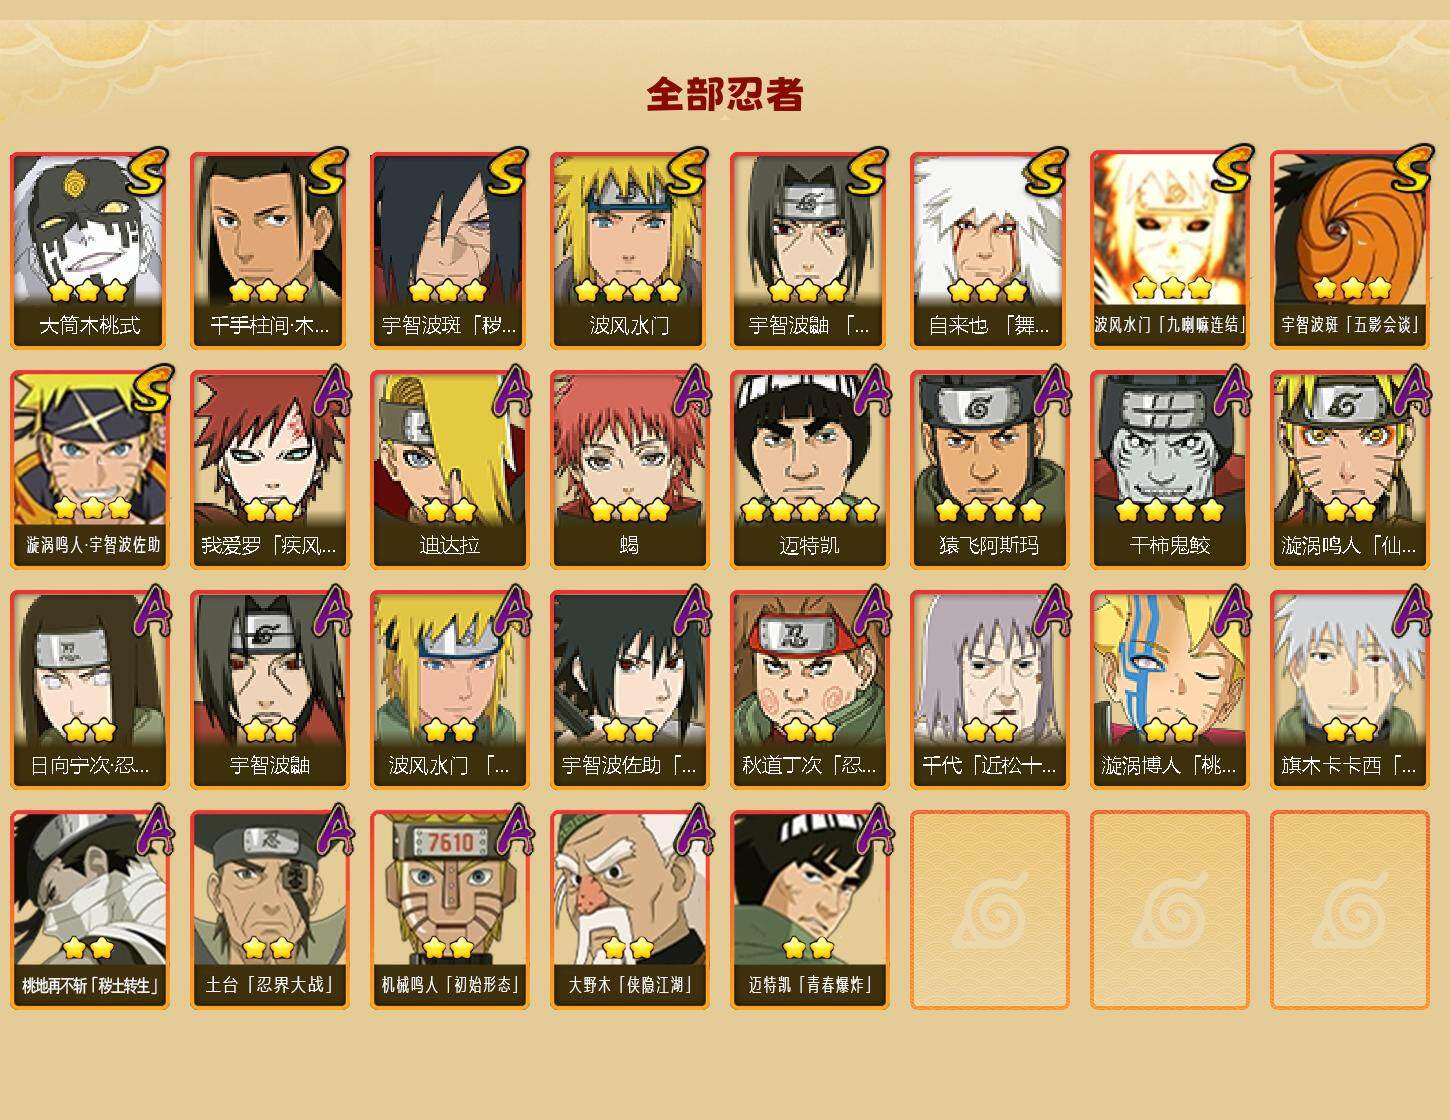Choose the 宇智波鼬 A-rank card
This screenshot has width=1450, height=1120.
[x=269, y=690]
